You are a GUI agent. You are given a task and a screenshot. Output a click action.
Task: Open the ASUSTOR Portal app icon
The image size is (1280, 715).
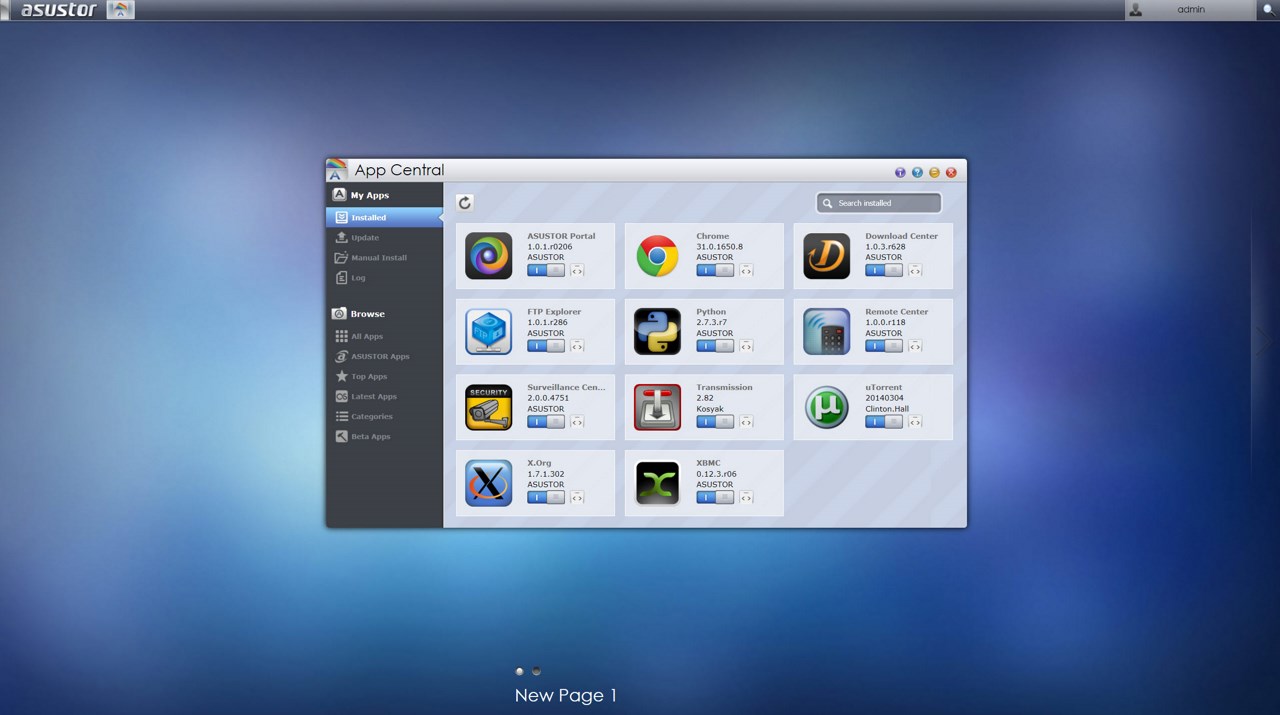(x=489, y=256)
